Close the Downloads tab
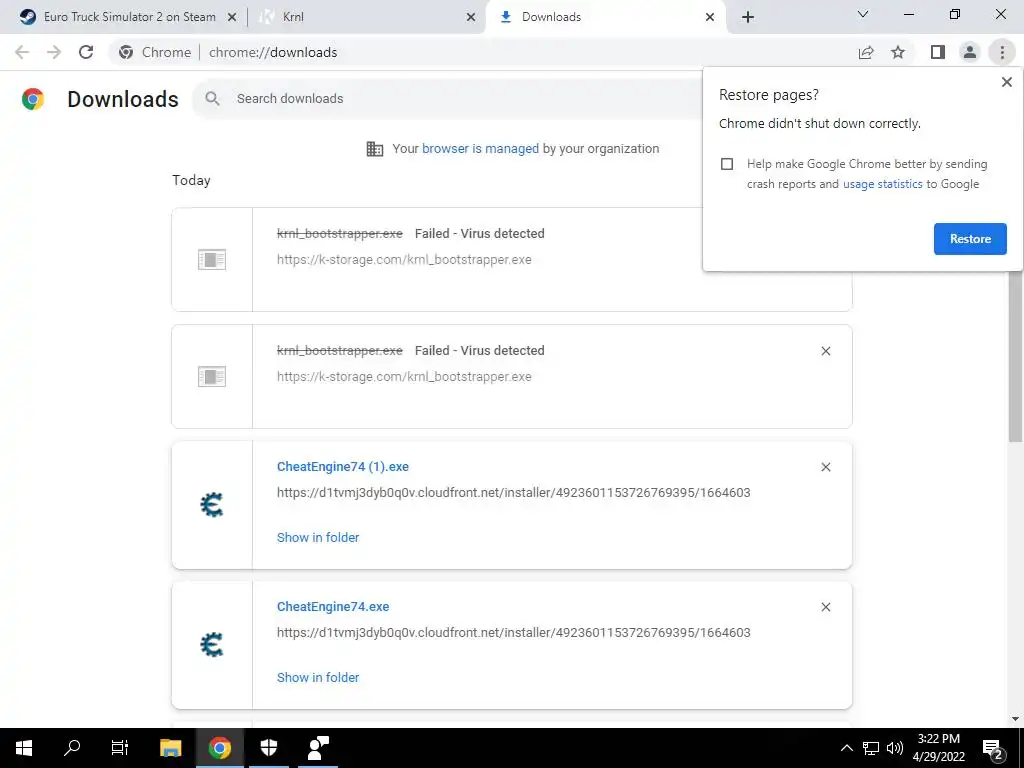This screenshot has height=768, width=1024. click(x=710, y=17)
